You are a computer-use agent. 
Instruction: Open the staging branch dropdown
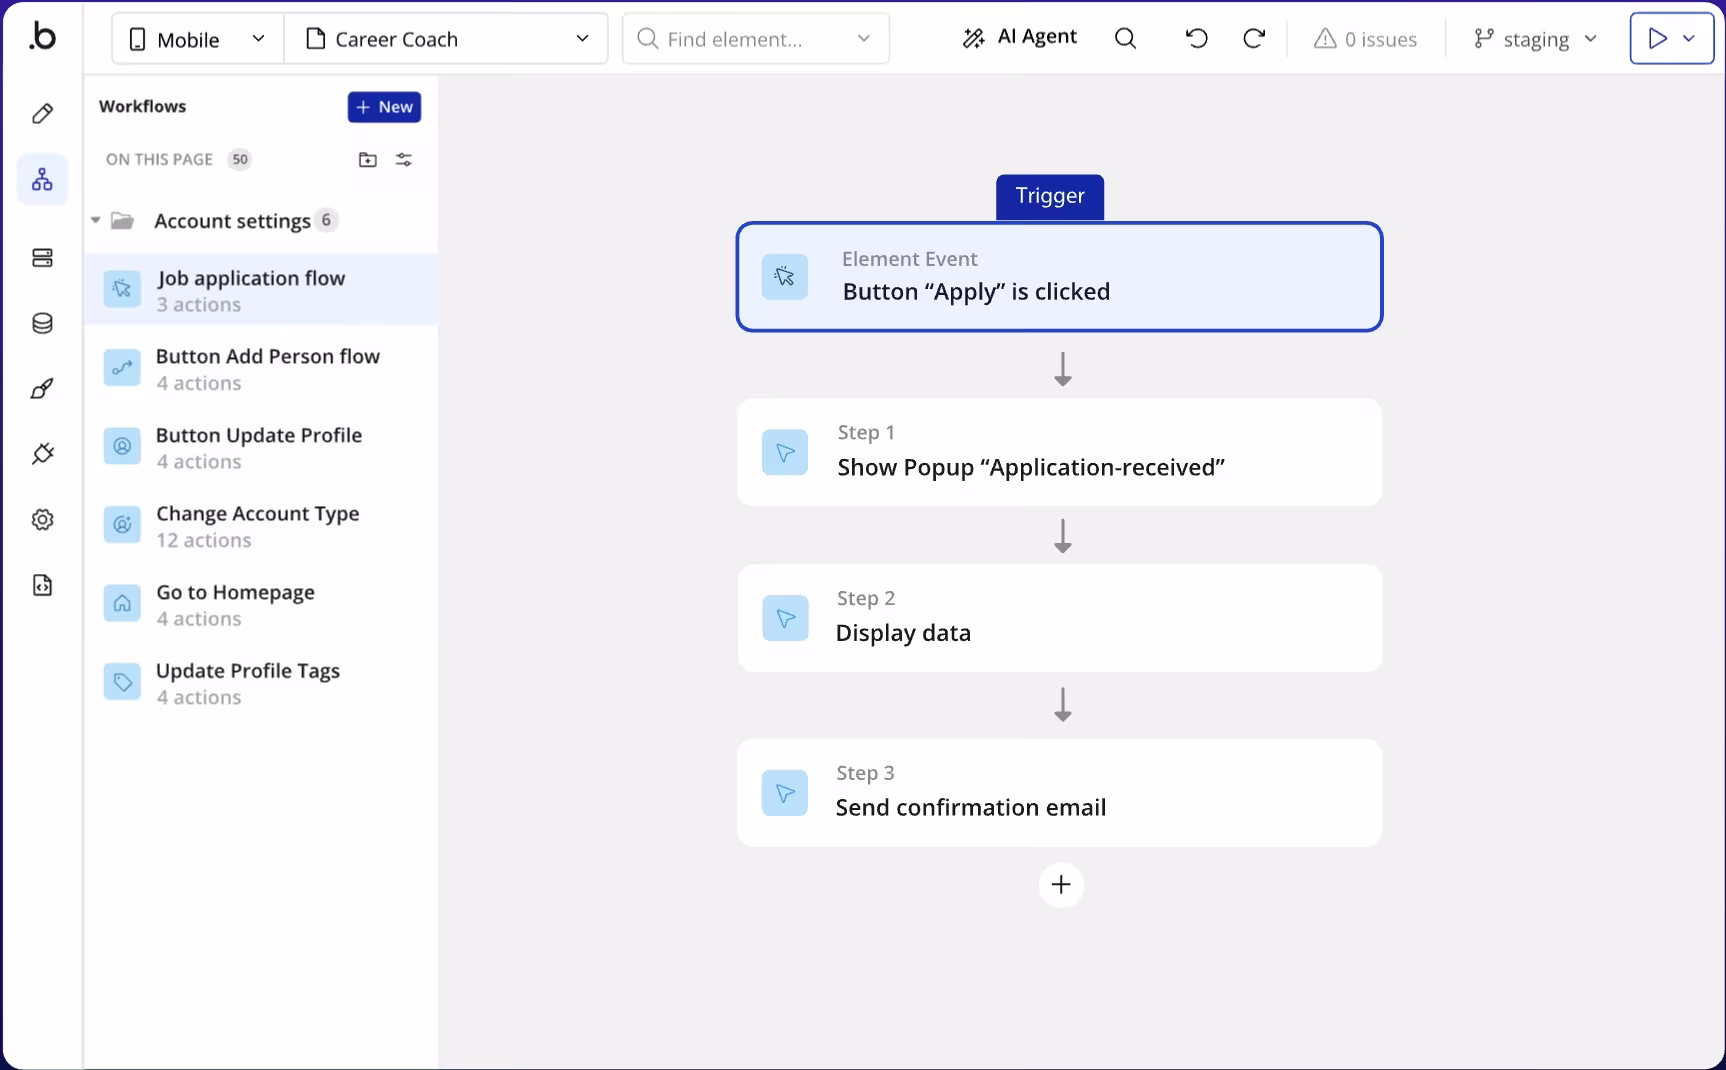(x=1535, y=39)
